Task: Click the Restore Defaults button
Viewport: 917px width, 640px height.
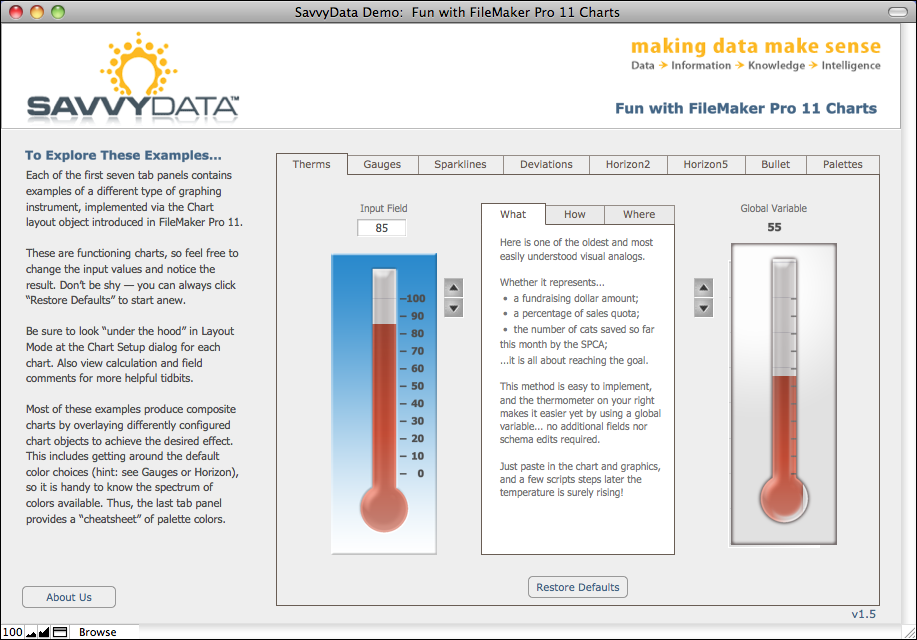Action: pos(578,587)
